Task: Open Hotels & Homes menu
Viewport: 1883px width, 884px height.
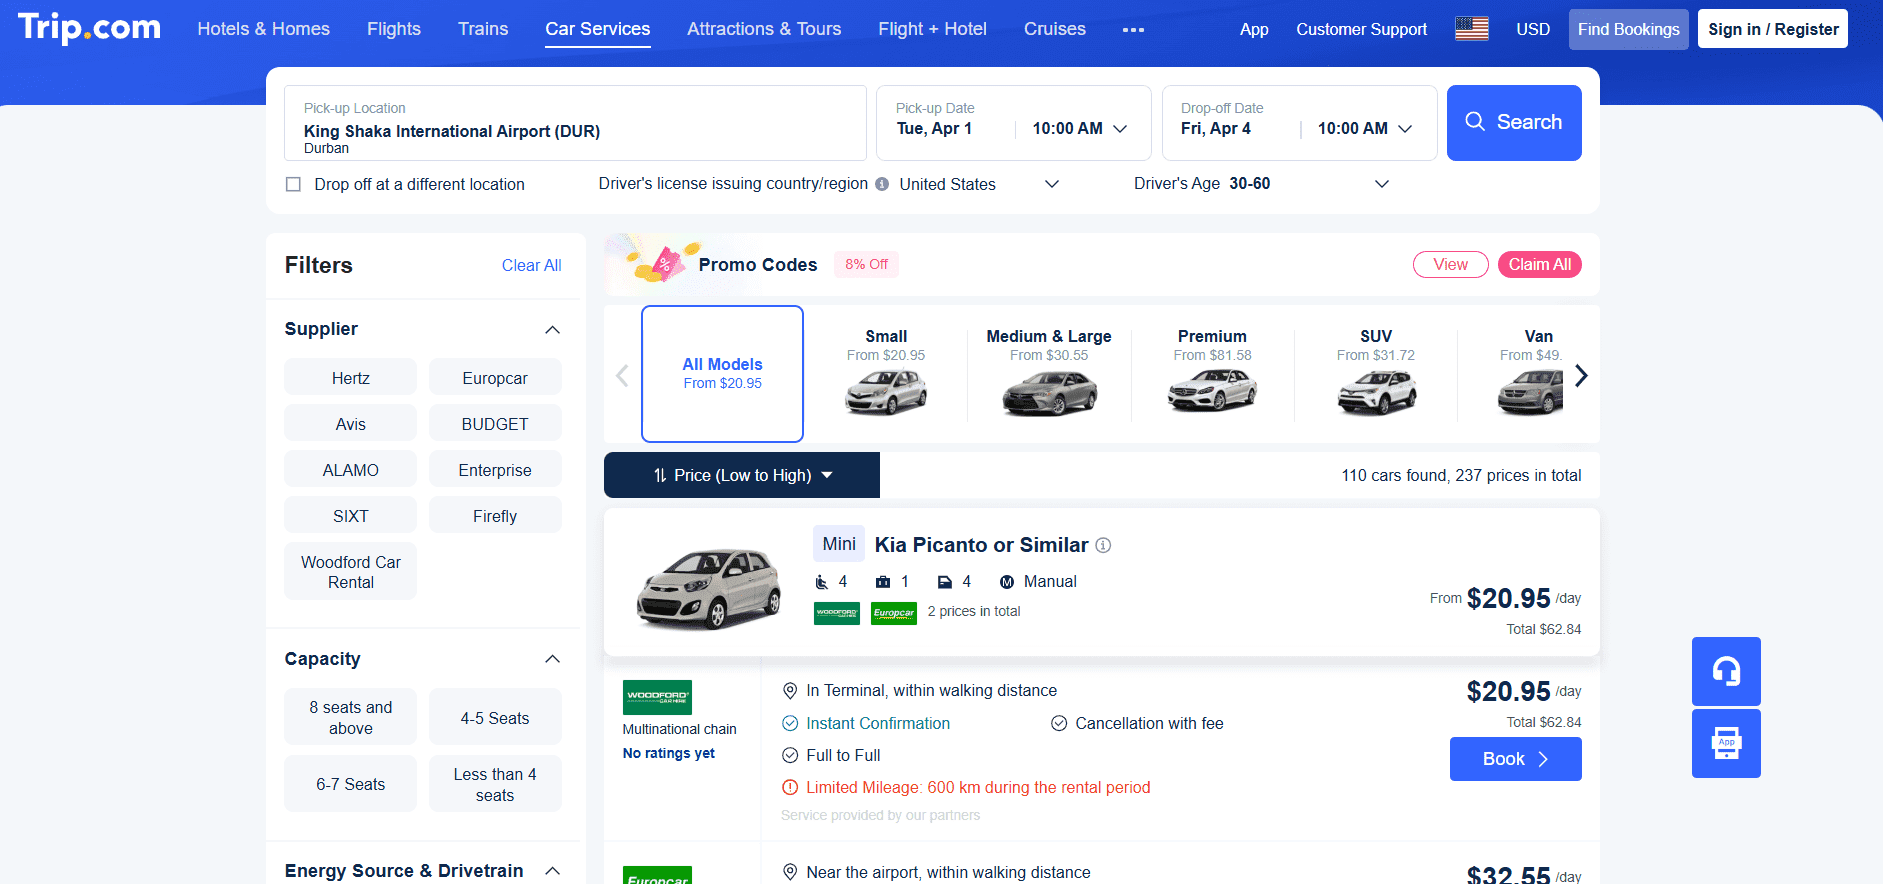Action: tap(264, 29)
